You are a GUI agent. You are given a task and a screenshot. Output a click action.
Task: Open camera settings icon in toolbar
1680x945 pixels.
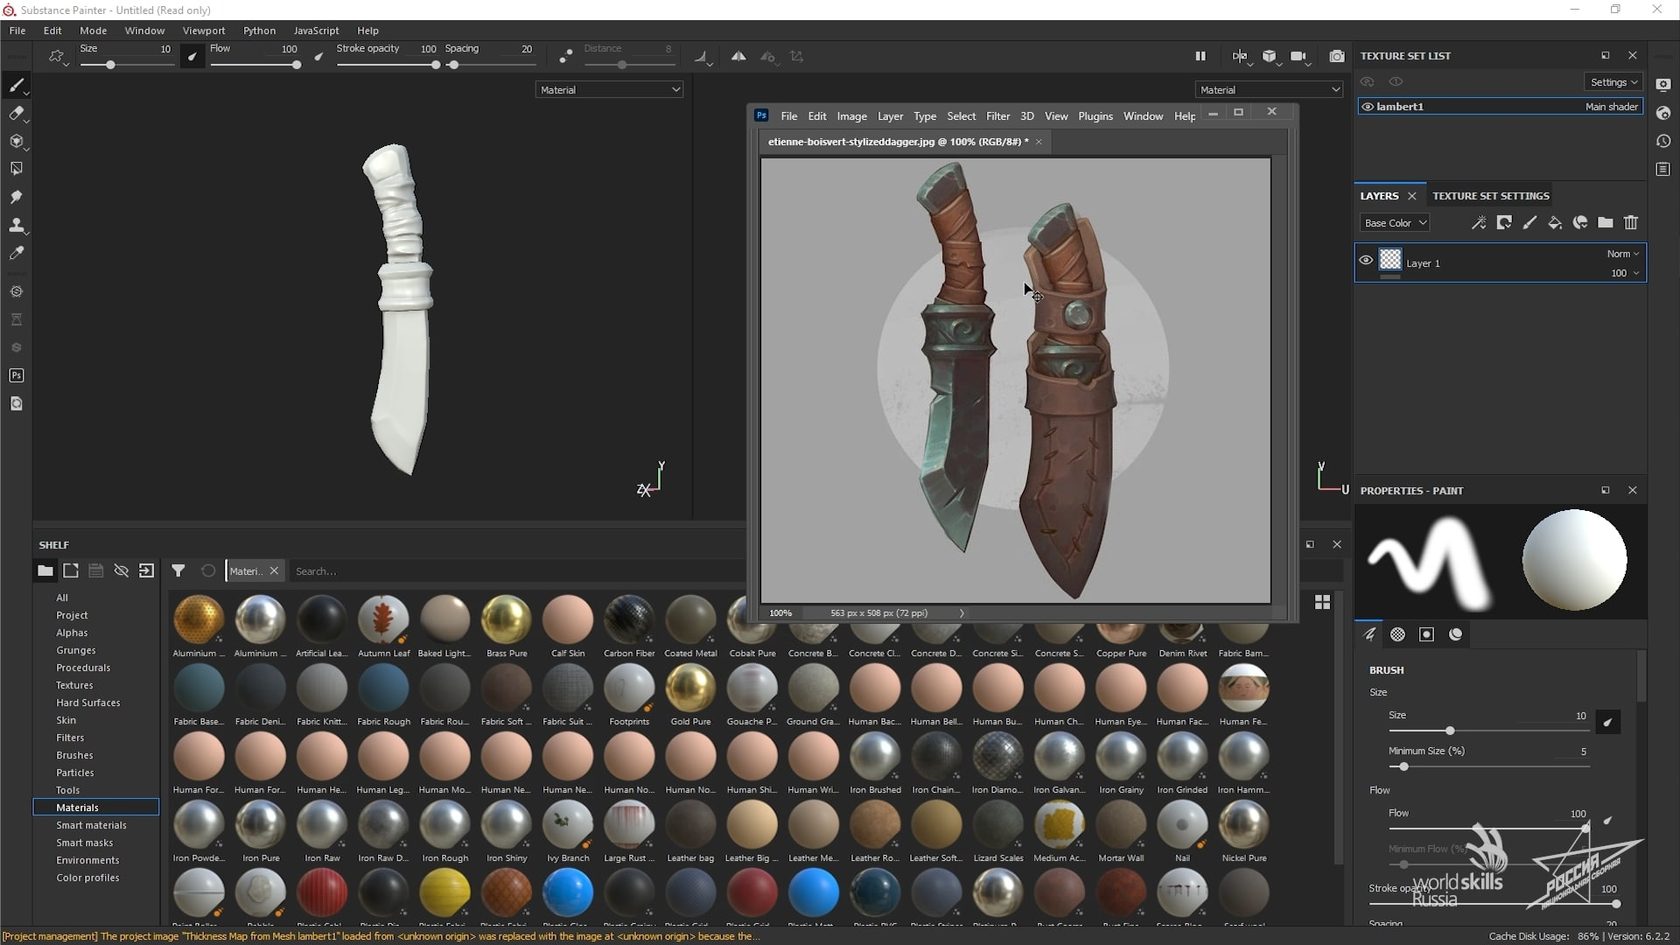coord(1299,56)
